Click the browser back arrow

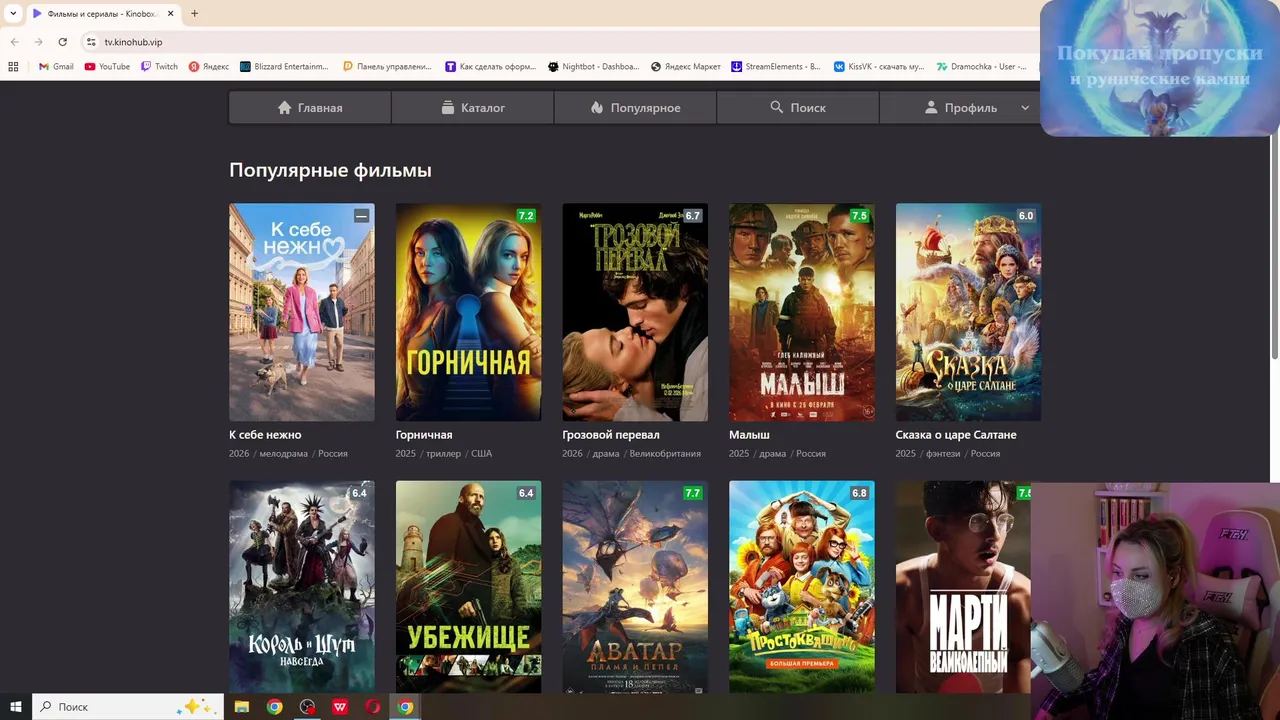click(x=14, y=42)
